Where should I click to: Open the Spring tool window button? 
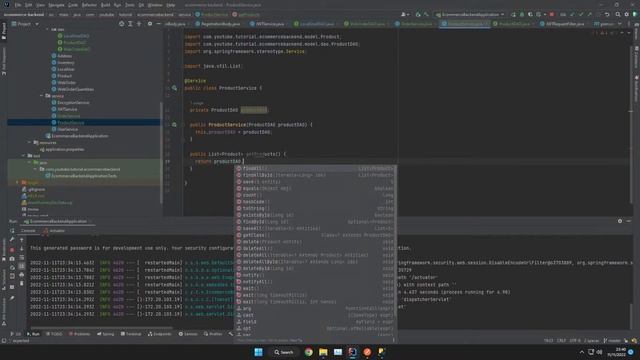[106, 334]
